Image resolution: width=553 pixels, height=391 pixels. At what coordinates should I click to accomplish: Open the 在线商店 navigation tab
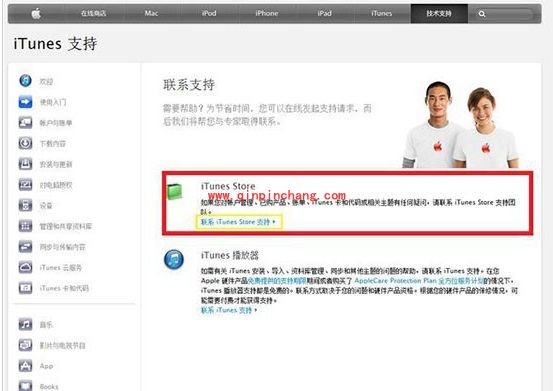pyautogui.click(x=93, y=13)
